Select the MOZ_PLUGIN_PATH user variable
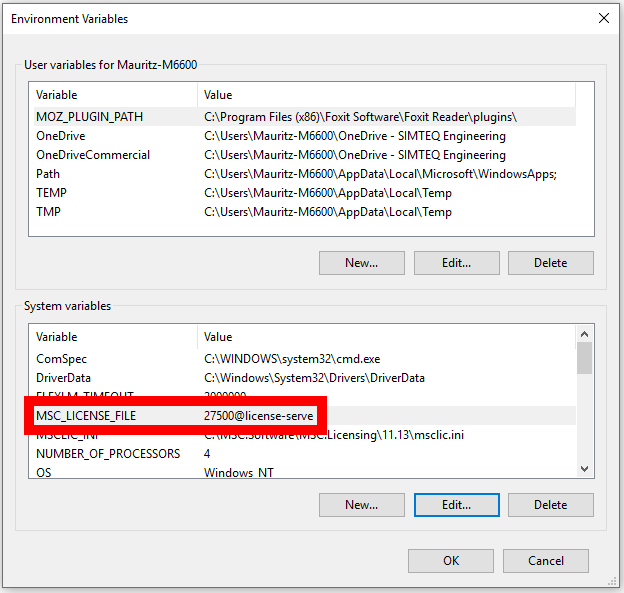Image resolution: width=624 pixels, height=593 pixels. pos(89,117)
